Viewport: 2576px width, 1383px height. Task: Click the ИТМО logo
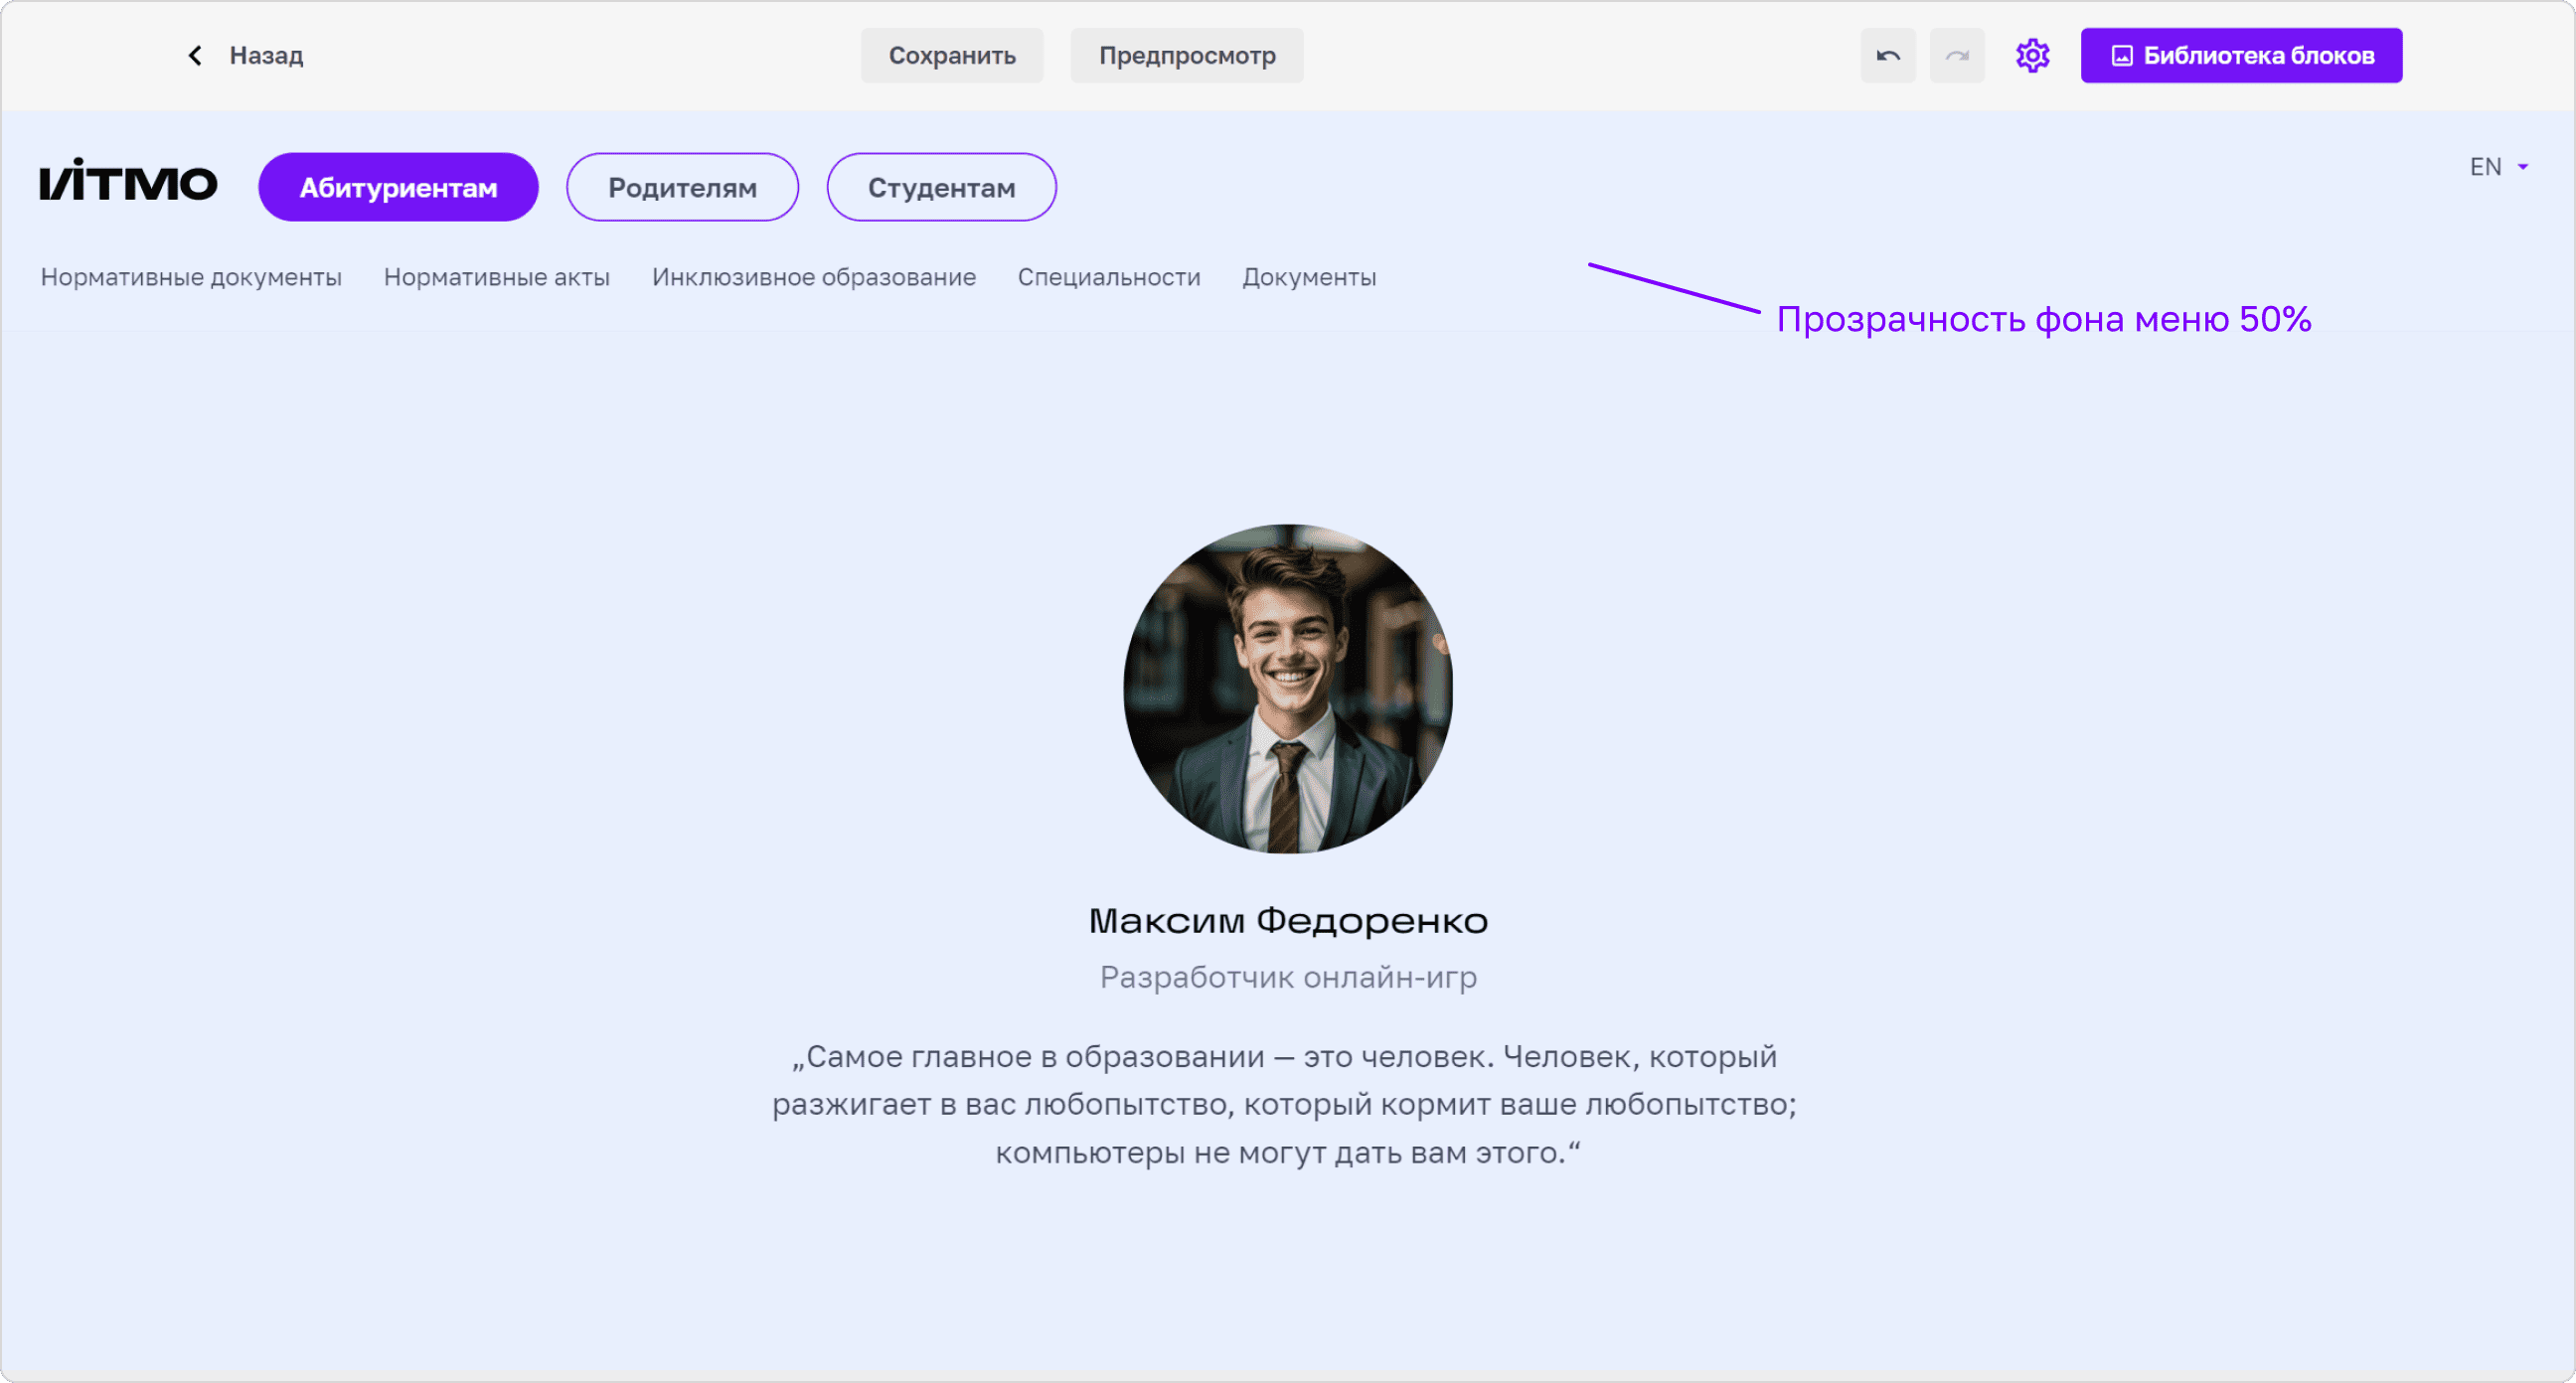(128, 180)
